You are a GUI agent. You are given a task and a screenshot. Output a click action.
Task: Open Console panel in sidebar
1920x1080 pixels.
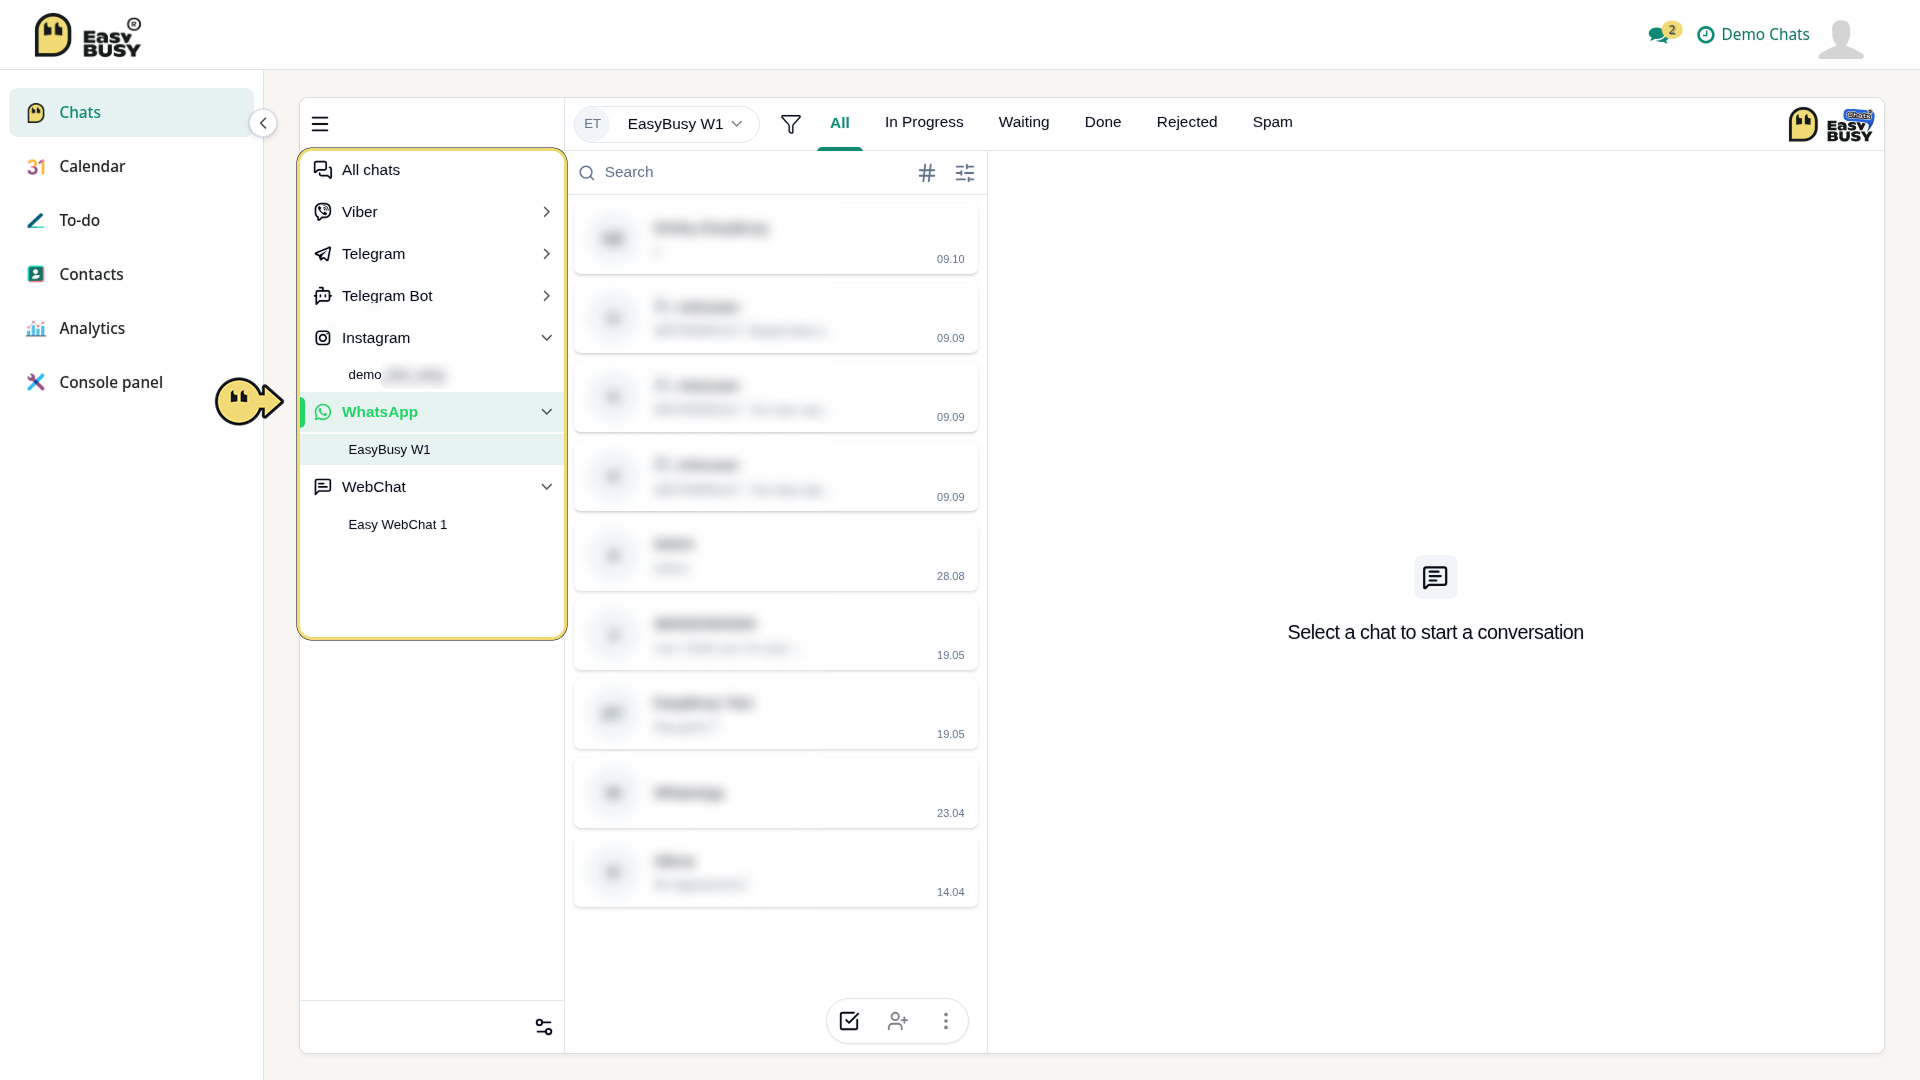[131, 382]
